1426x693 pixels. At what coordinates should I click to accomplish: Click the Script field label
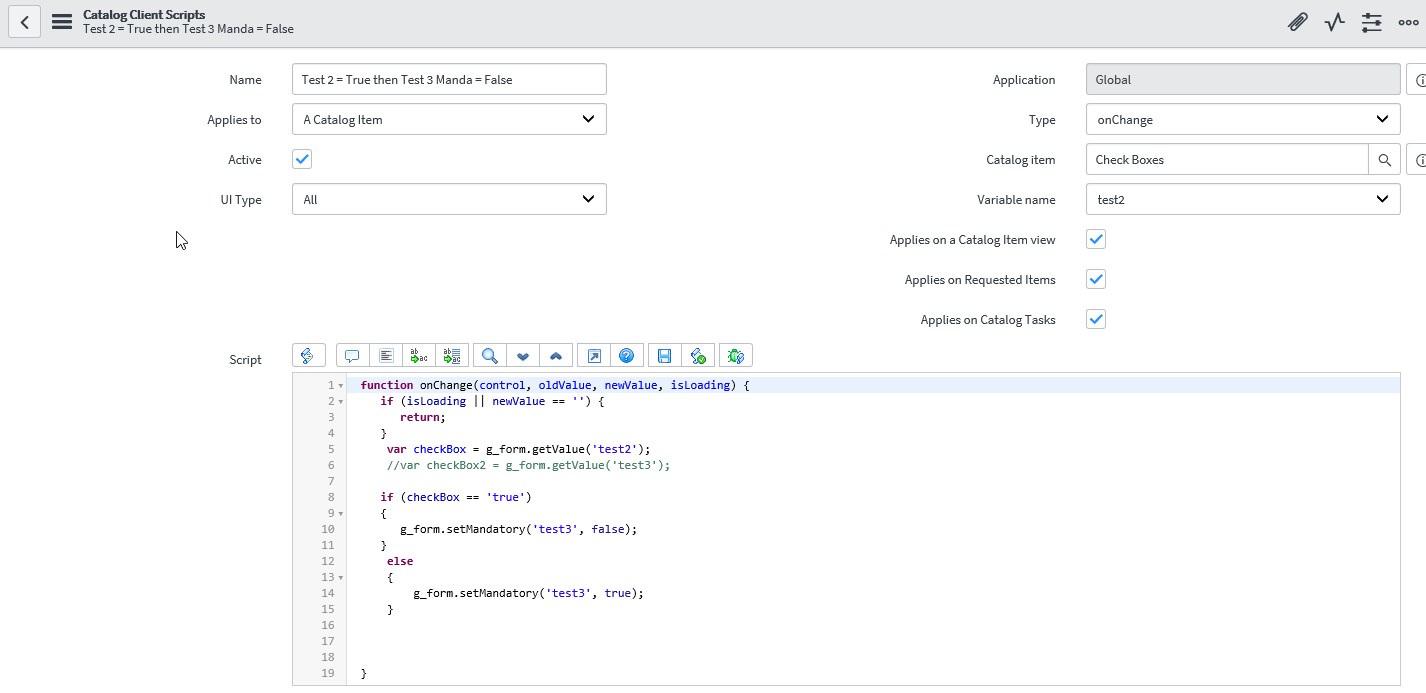tap(245, 360)
